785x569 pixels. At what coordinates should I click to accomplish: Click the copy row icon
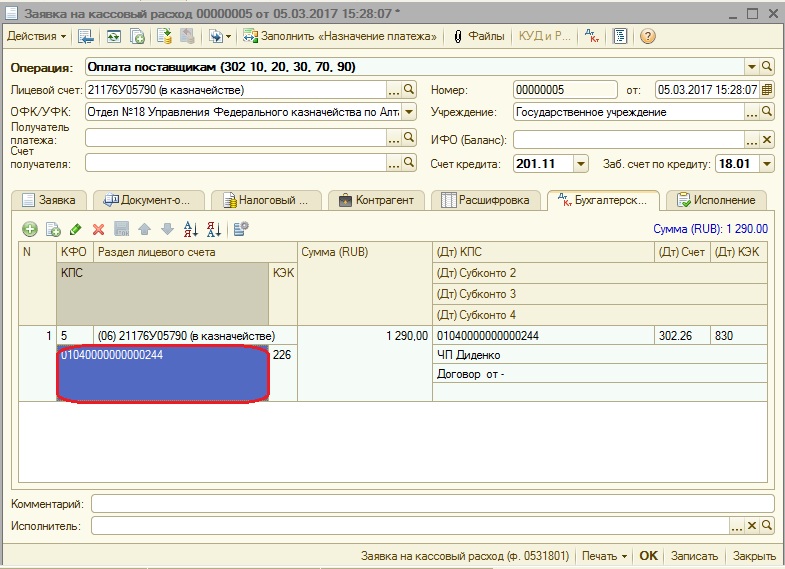pos(53,229)
